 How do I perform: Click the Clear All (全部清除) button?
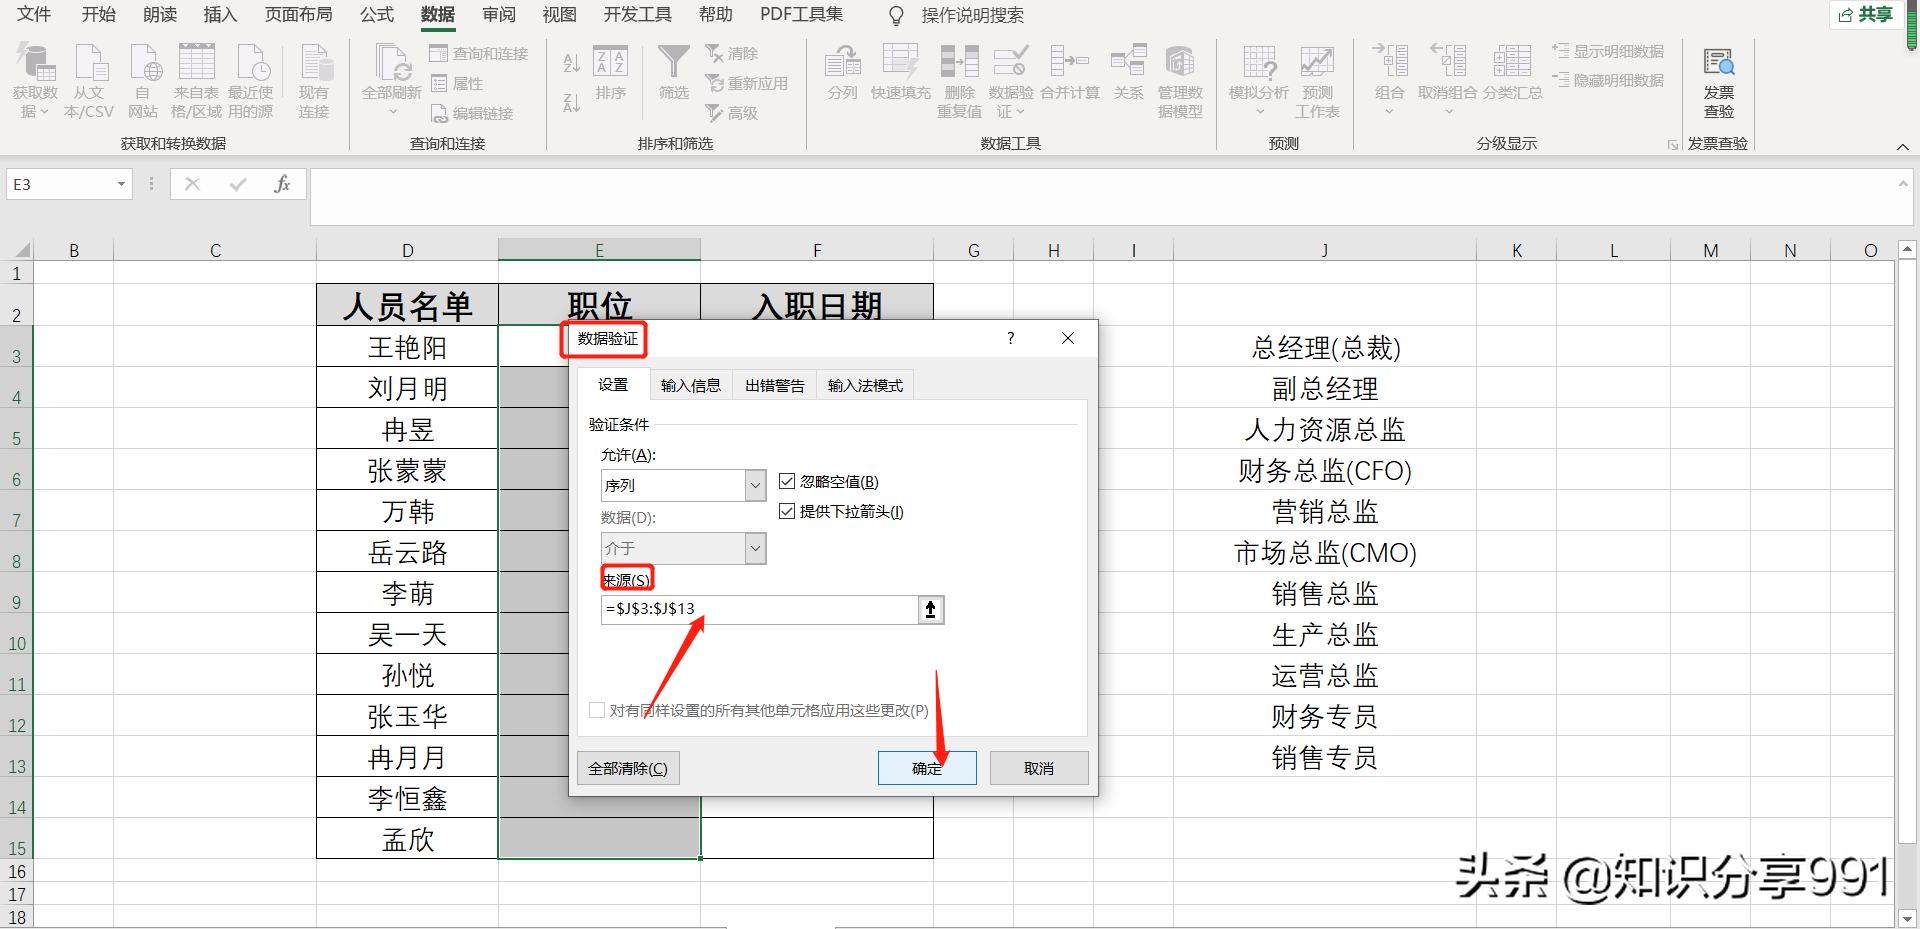[628, 768]
